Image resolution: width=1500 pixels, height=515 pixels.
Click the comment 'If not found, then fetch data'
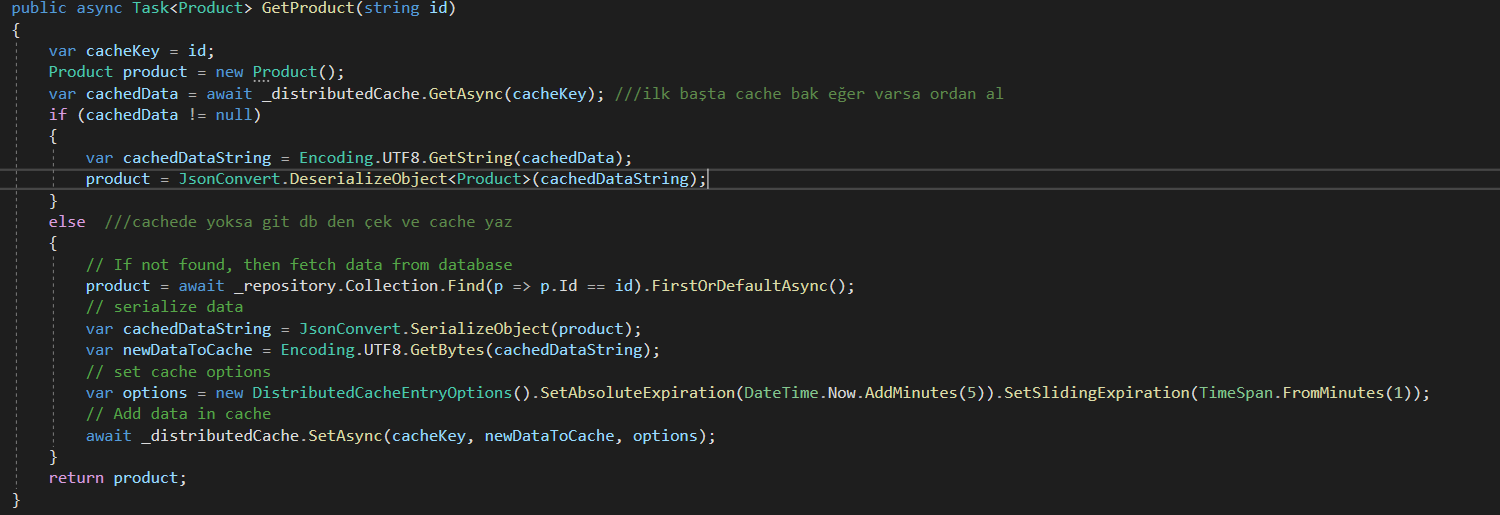tap(299, 265)
